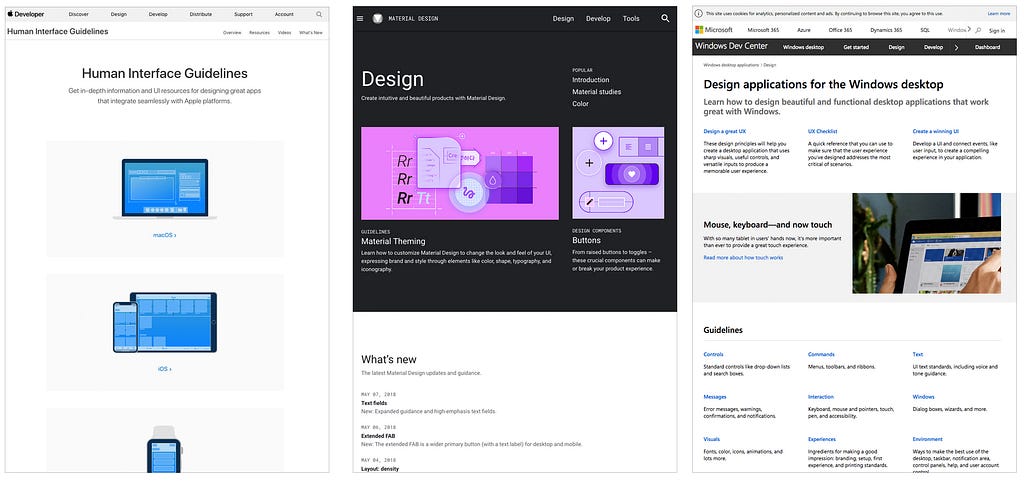Click Introduction under Popular
Viewport: 1024px width, 482px height.
590,80
